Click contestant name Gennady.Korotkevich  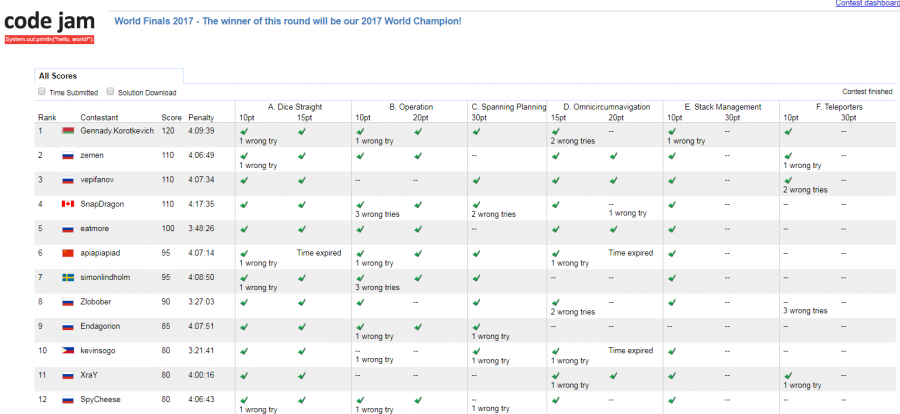[x=117, y=131]
